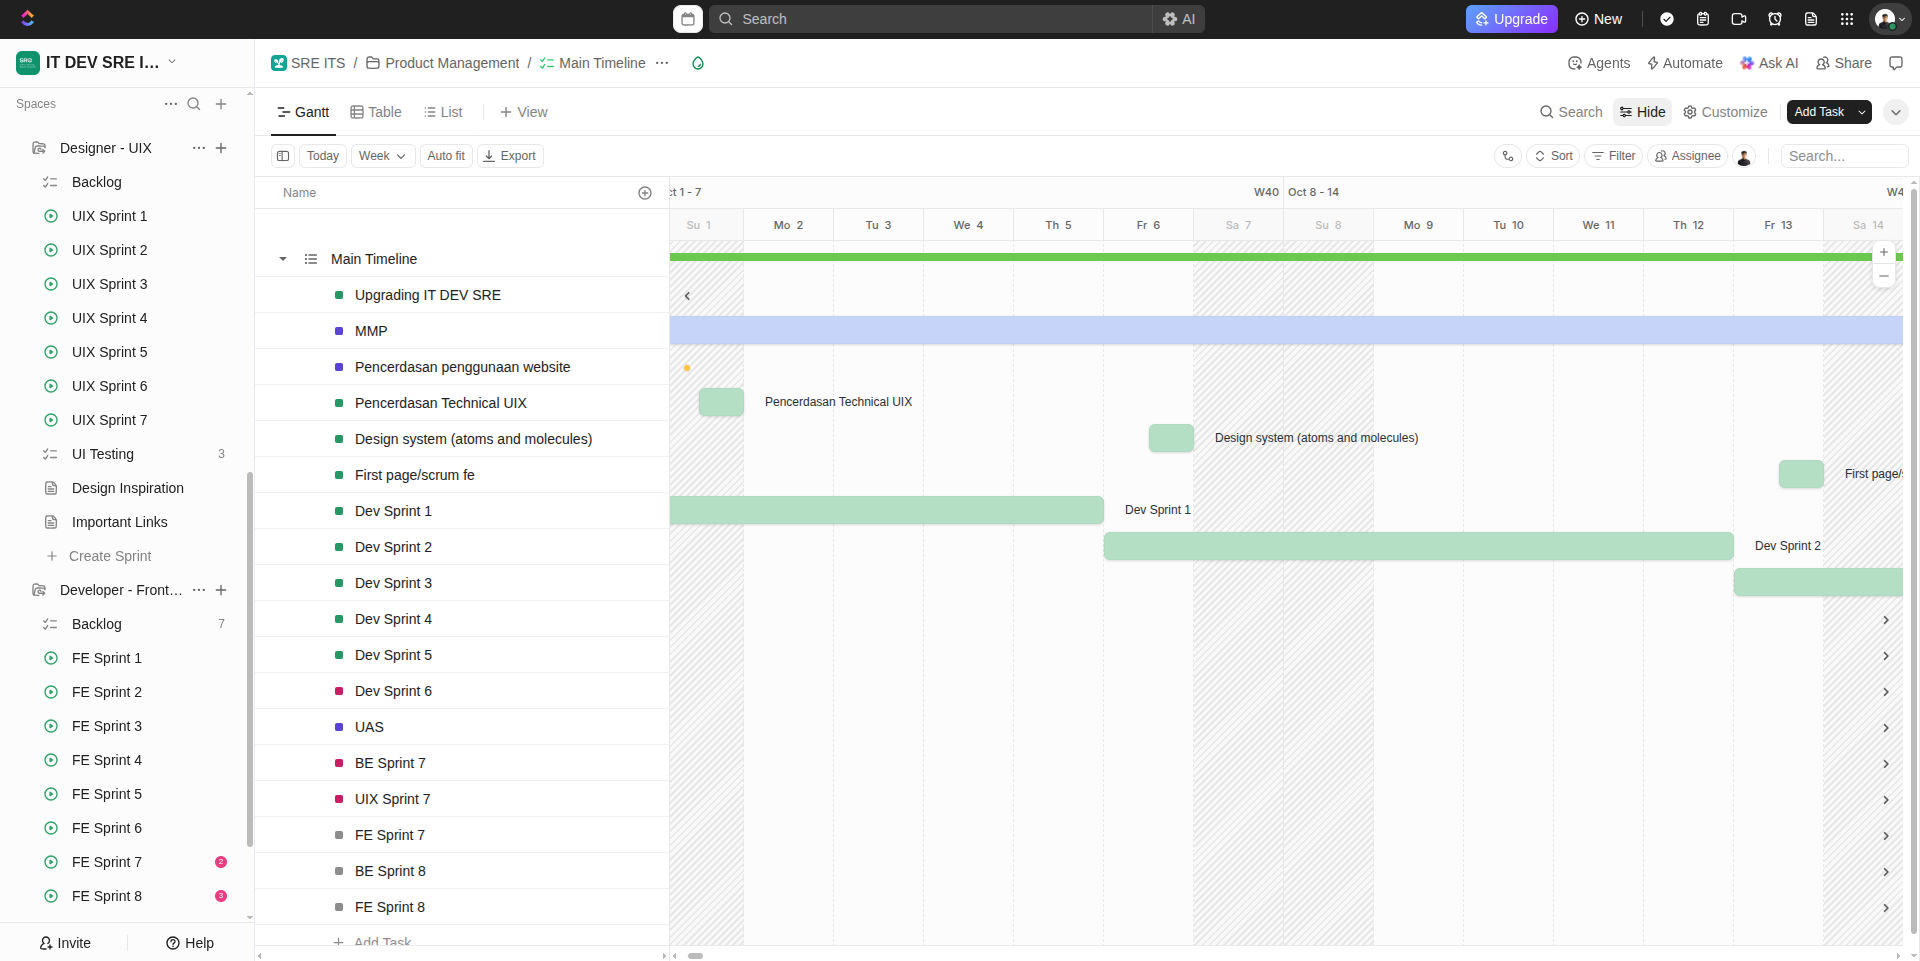Click the Dev Sprint 2 Gantt bar
This screenshot has height=961, width=1920.
(x=1418, y=546)
